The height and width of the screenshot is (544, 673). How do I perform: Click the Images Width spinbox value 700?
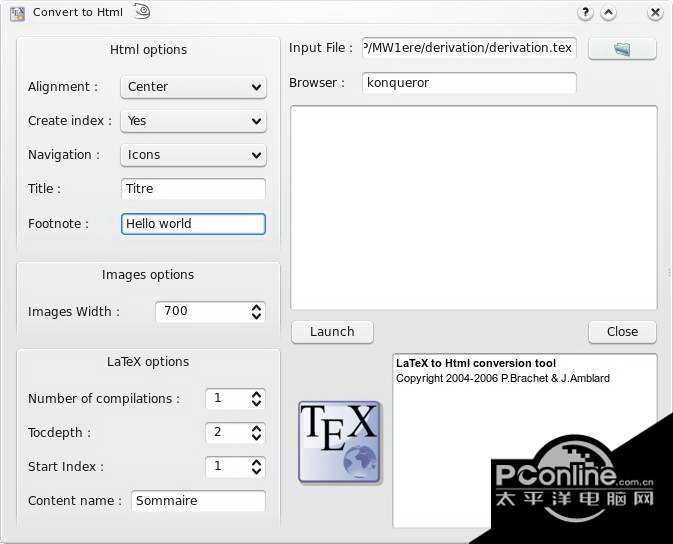coord(202,311)
